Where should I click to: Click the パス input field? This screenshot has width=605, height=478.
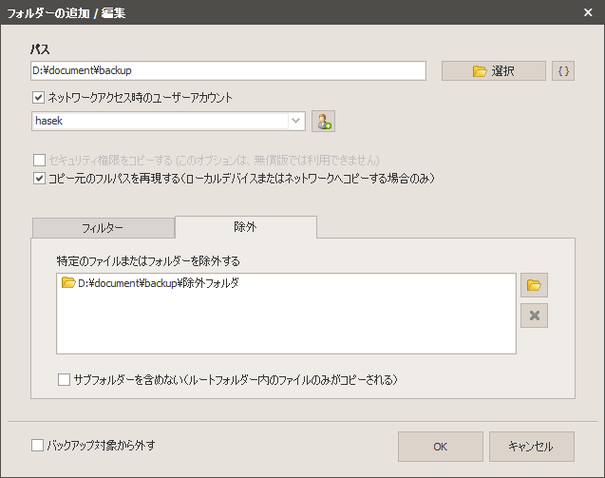point(228,71)
